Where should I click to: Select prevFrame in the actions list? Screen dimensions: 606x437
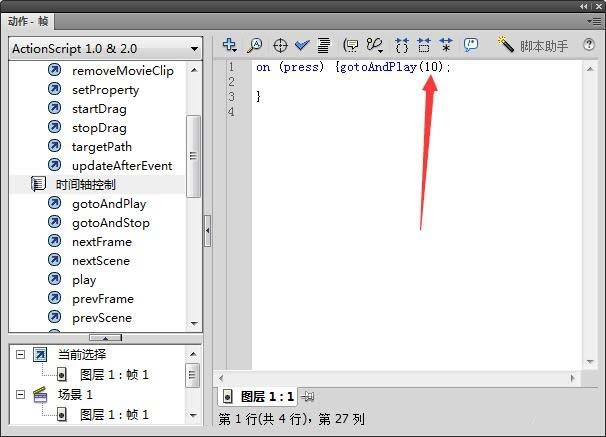[103, 299]
